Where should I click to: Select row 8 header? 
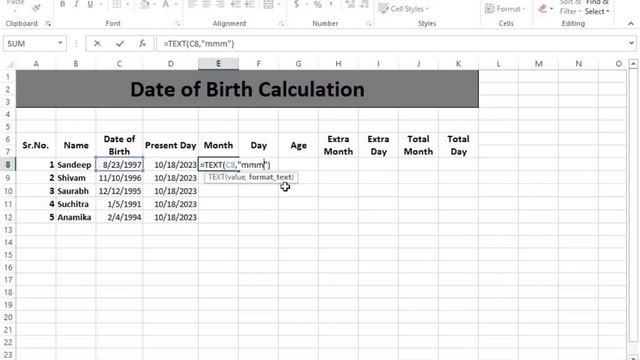(x=8, y=164)
